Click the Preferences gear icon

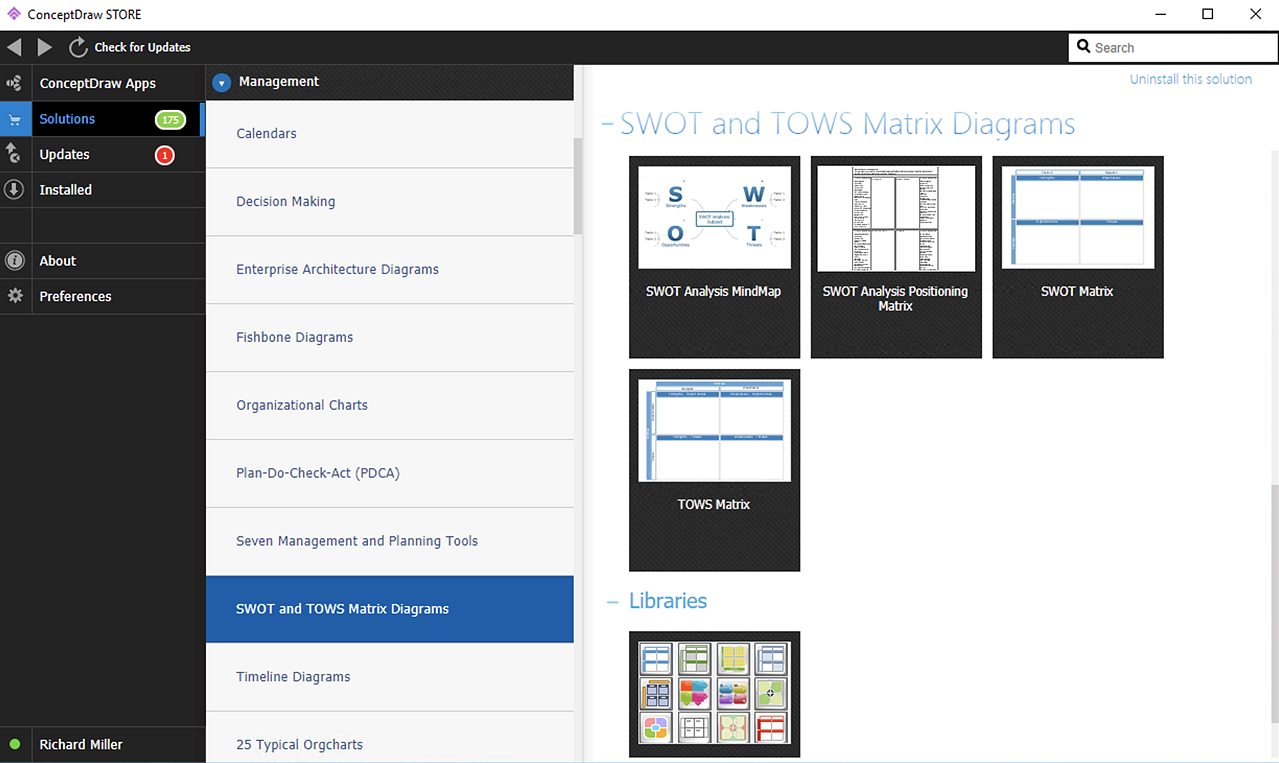[x=14, y=296]
